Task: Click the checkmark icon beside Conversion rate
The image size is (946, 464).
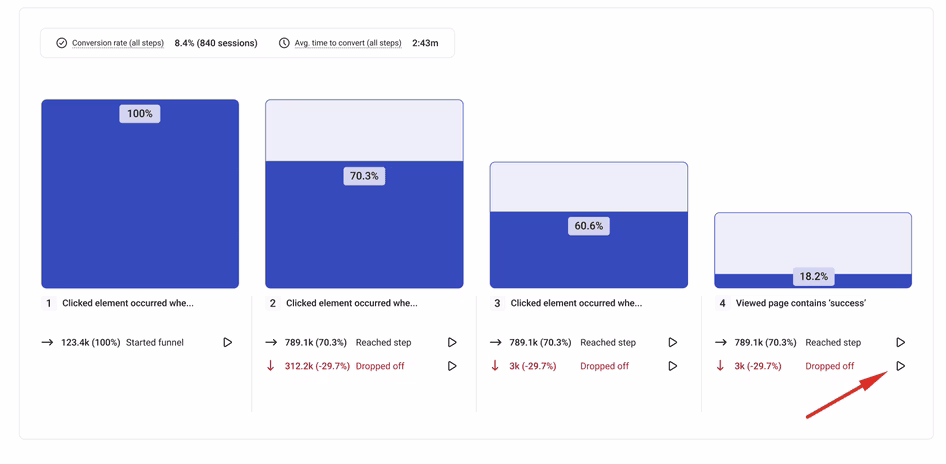Action: pyautogui.click(x=62, y=43)
